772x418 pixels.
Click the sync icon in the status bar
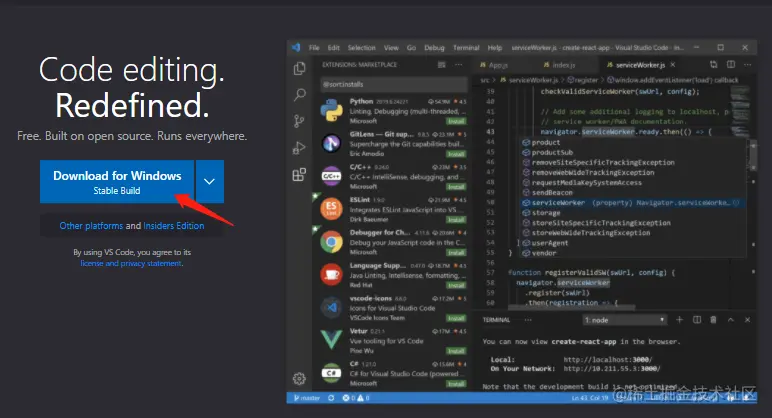pos(331,398)
